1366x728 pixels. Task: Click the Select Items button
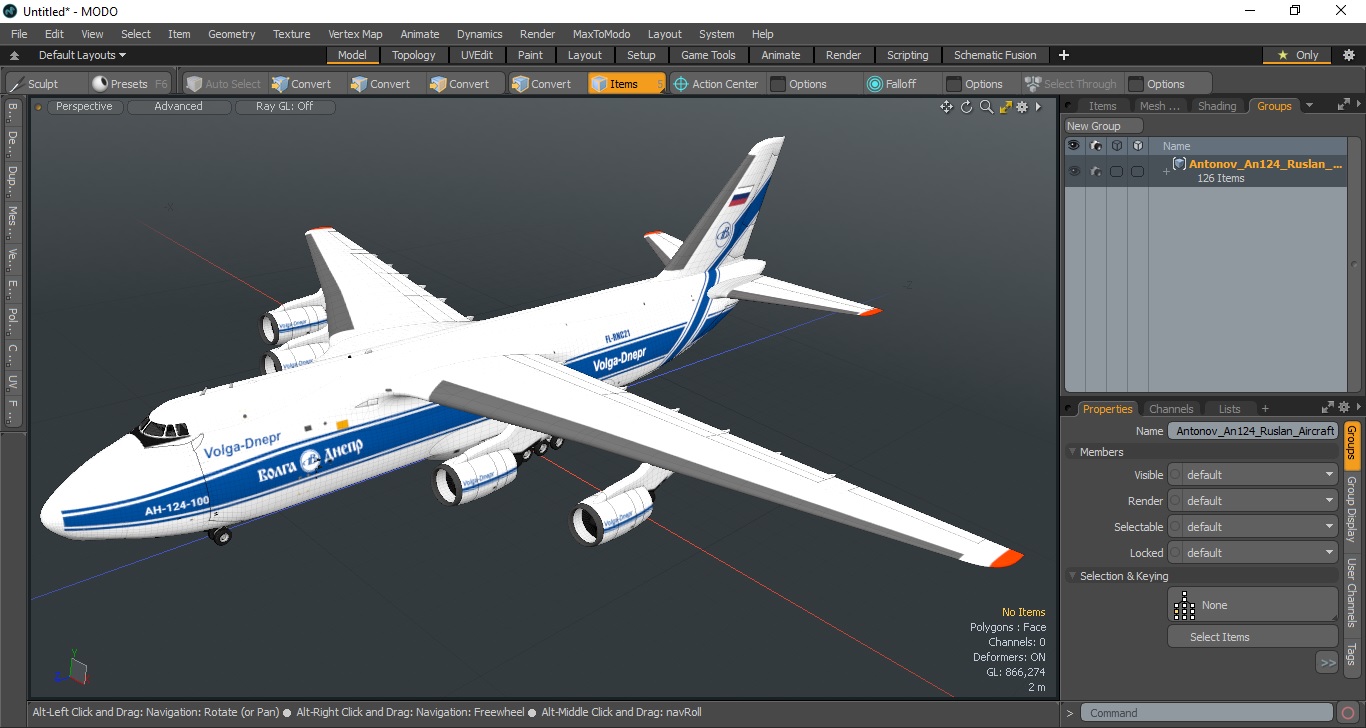click(1253, 637)
